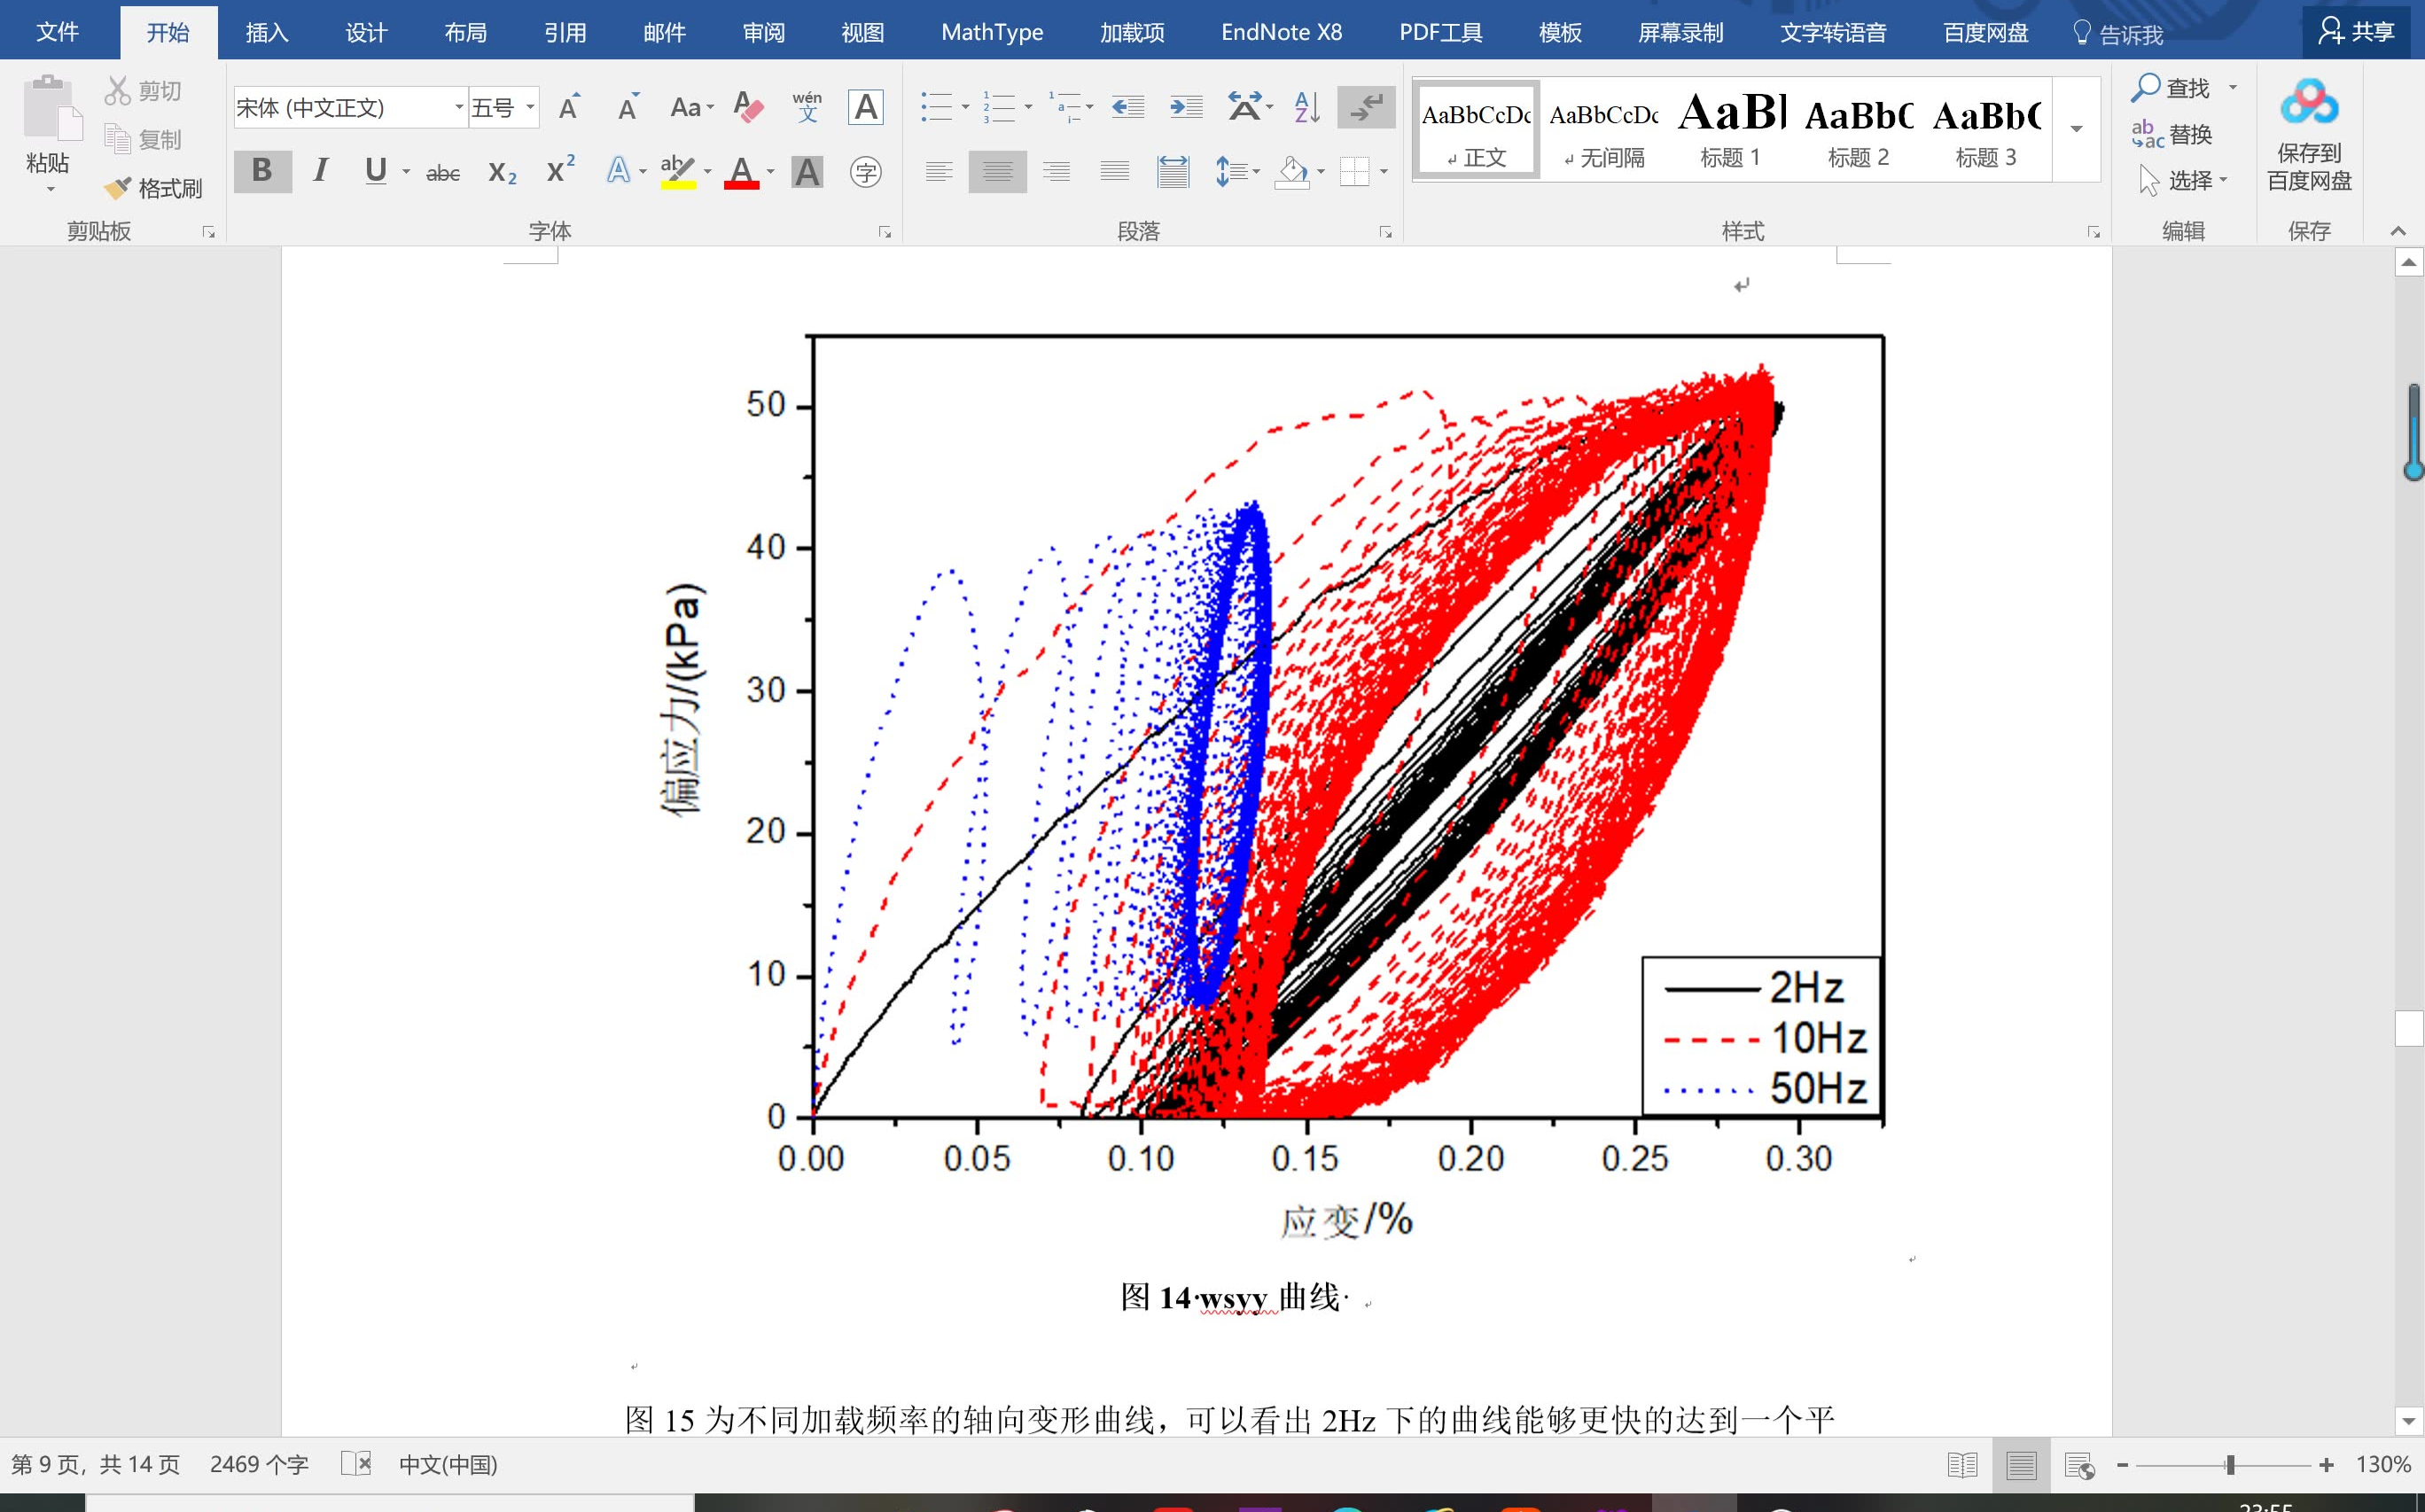Save to Baidu Netdisk cloud icon
This screenshot has height=1512, width=2425.
[2309, 103]
